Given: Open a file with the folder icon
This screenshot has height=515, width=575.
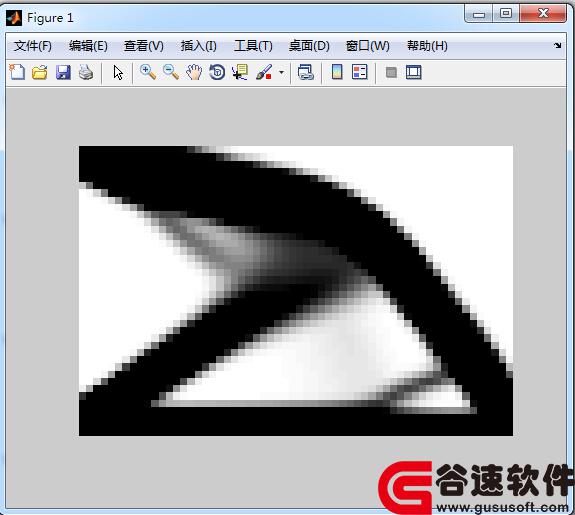Looking at the screenshot, I should tap(40, 72).
